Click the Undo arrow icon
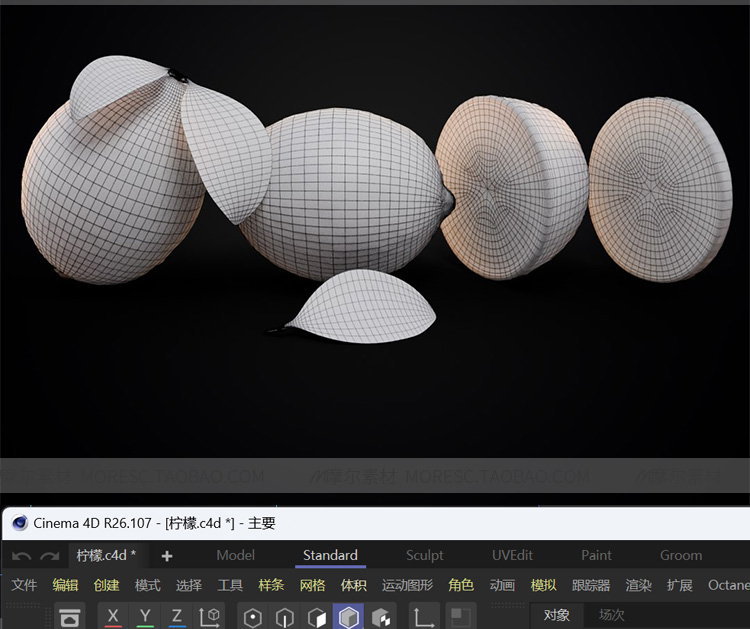 pyautogui.click(x=21, y=556)
